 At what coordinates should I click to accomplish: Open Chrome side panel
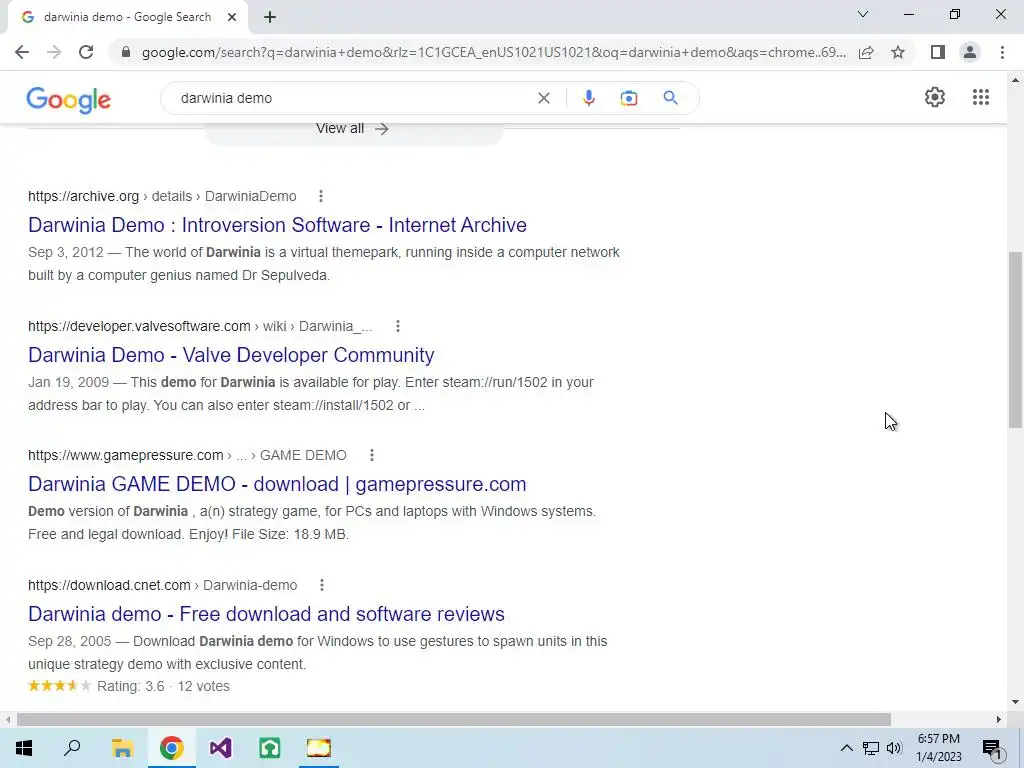point(938,52)
